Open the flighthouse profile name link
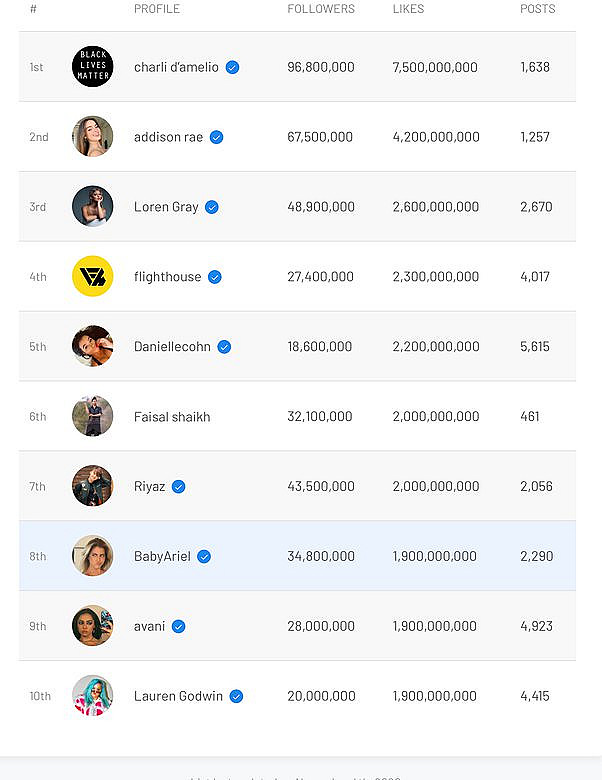602x780 pixels. pyautogui.click(x=167, y=277)
